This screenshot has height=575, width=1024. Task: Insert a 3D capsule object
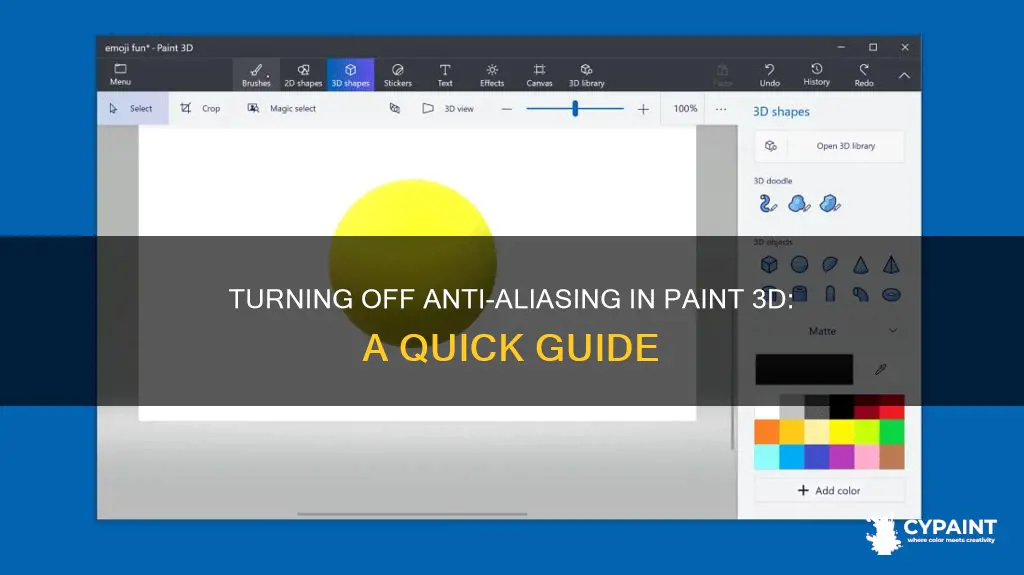point(830,295)
